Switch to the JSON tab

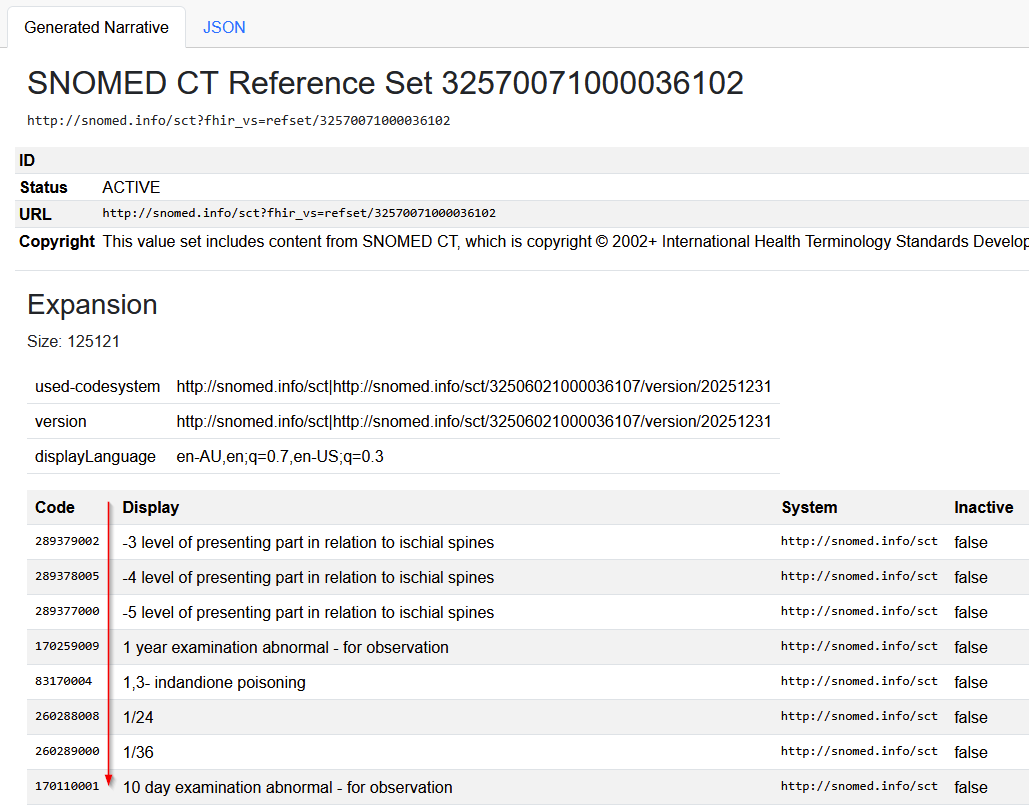click(x=224, y=28)
